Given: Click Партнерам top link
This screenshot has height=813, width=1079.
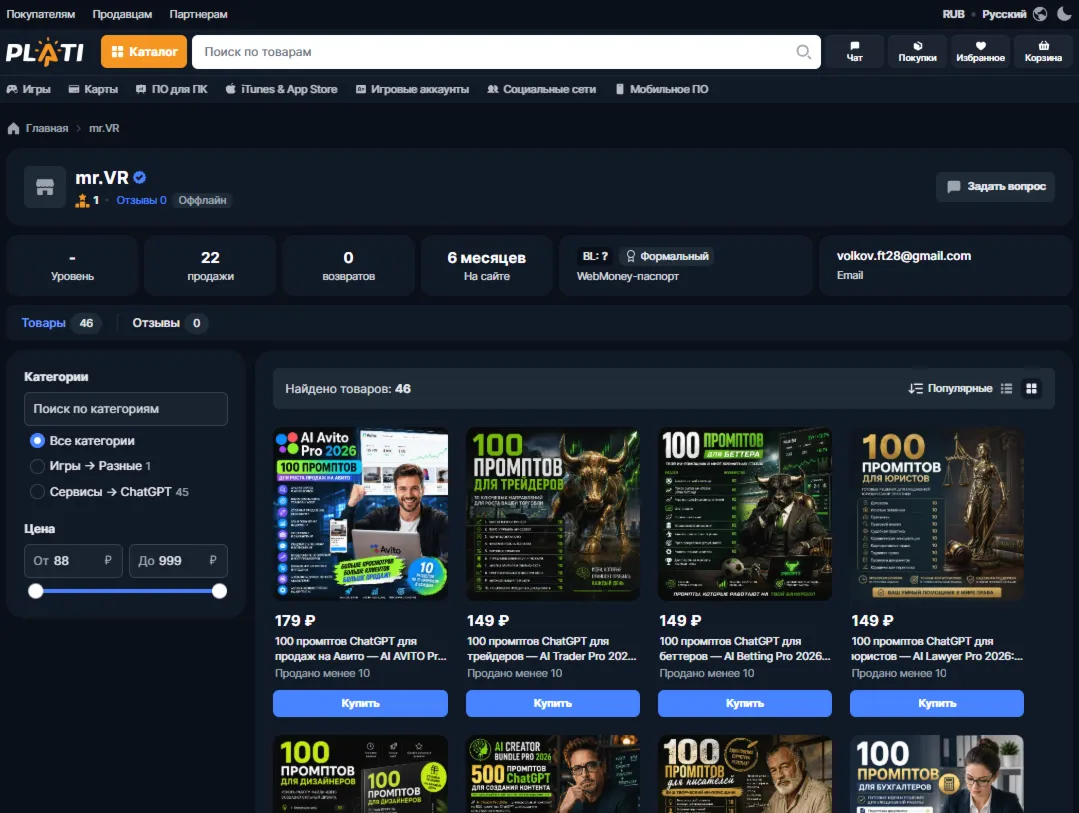Looking at the screenshot, I should coord(198,14).
